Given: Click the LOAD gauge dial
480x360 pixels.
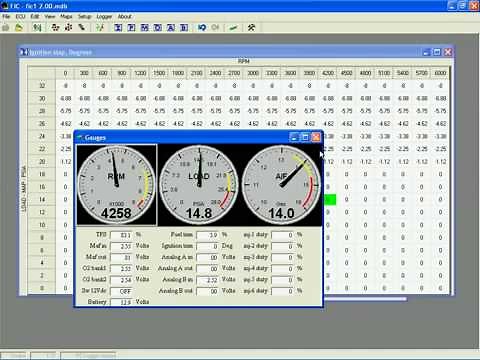Looking at the screenshot, I should (199, 185).
